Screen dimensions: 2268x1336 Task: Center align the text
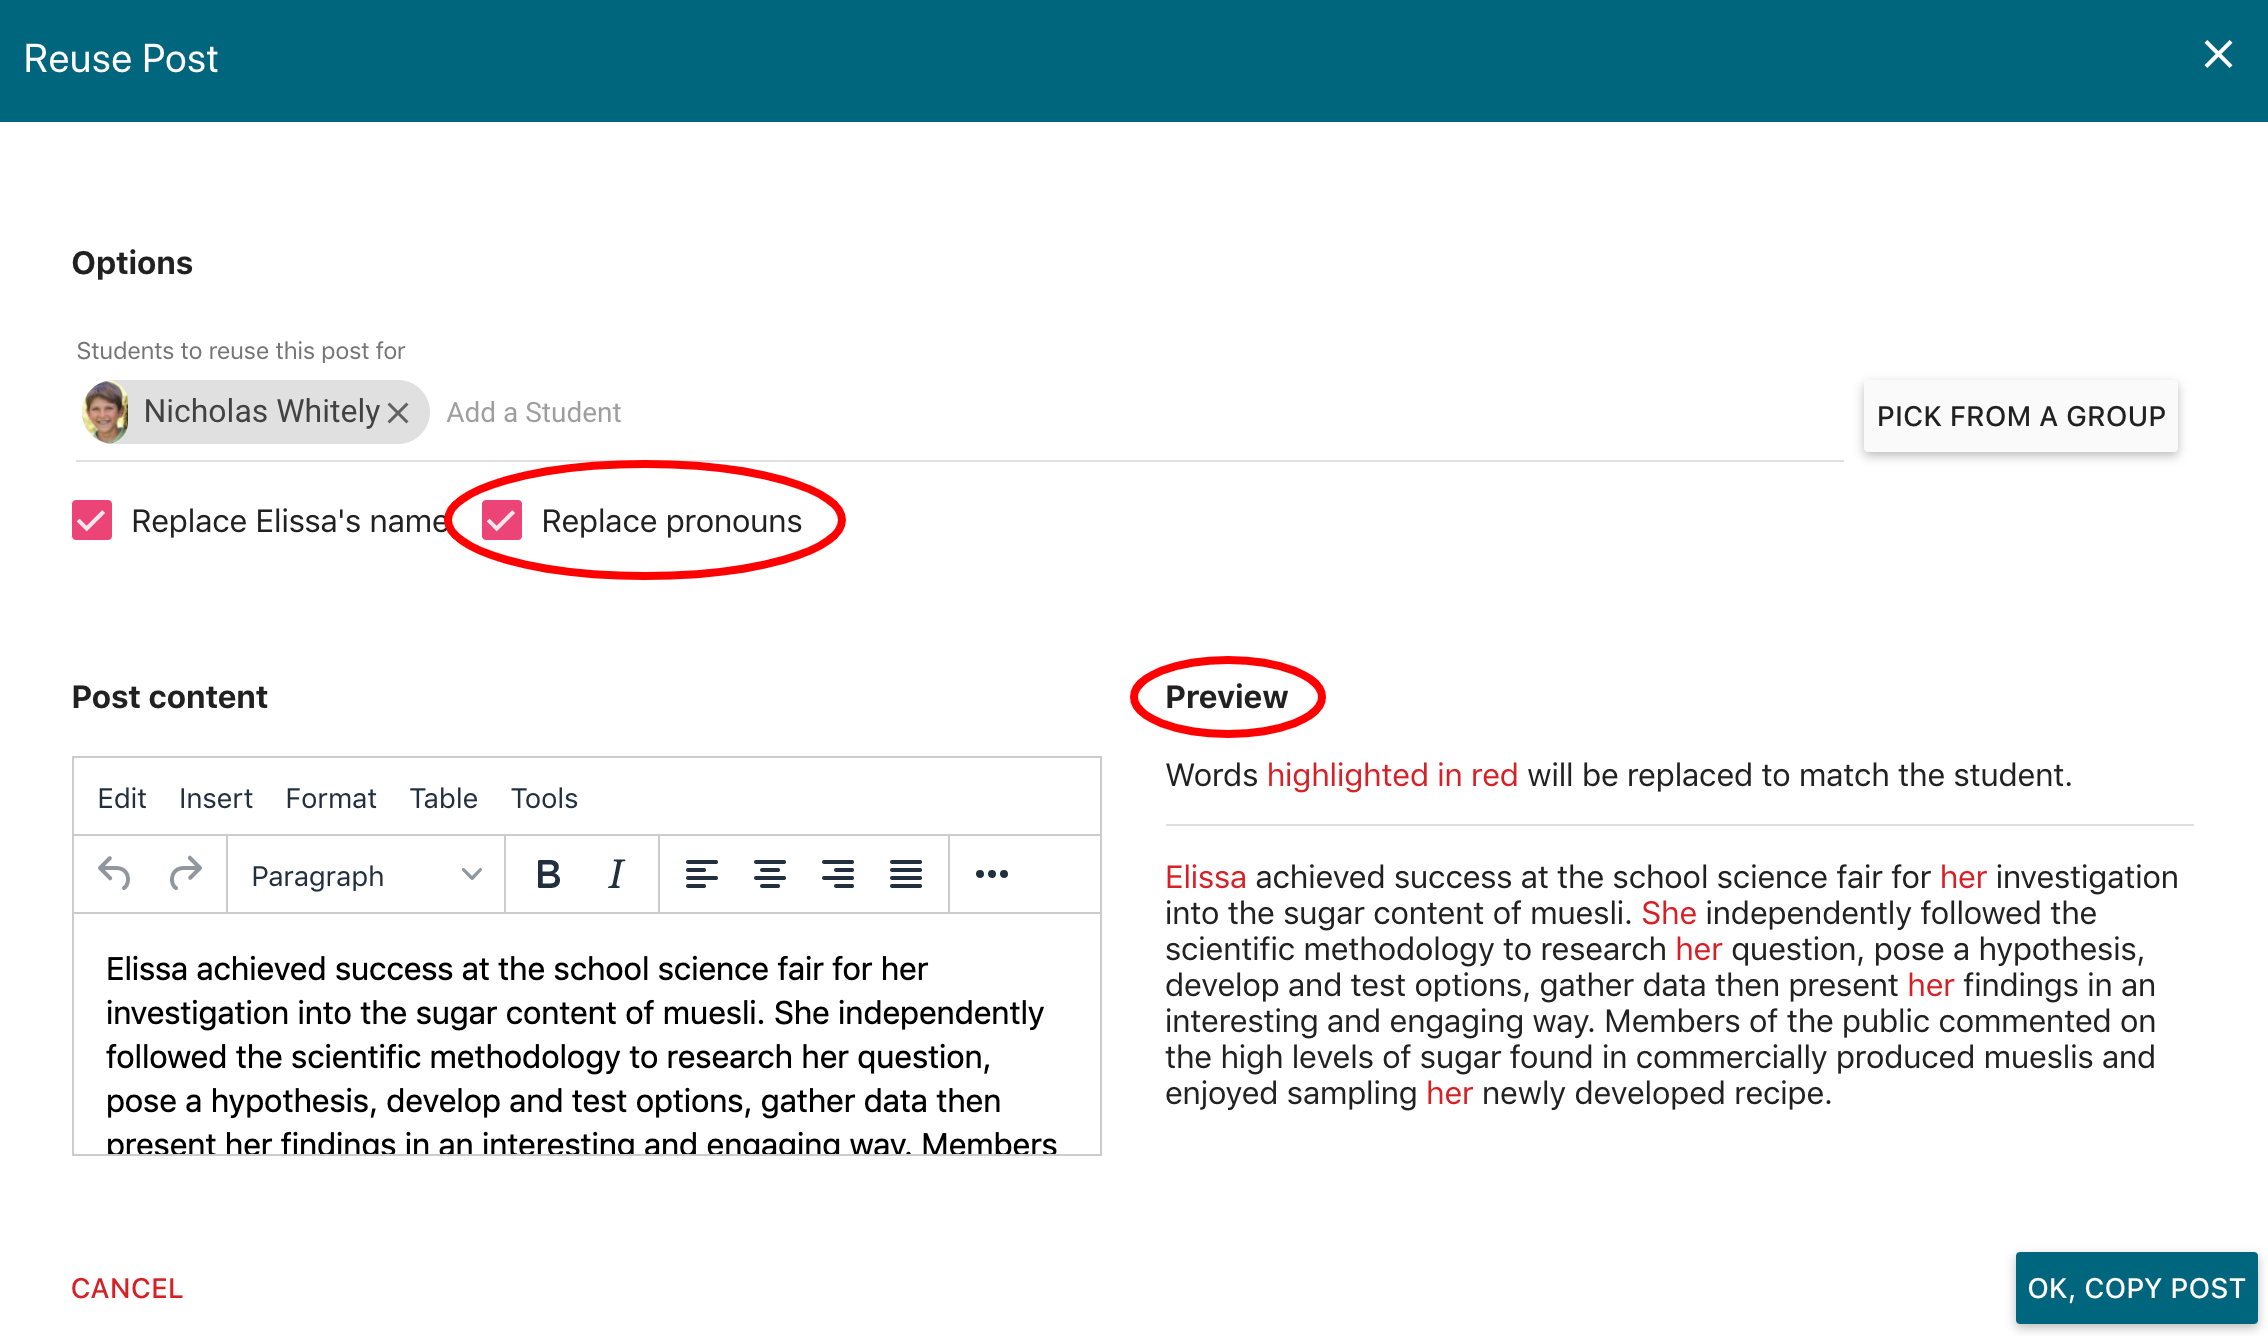click(x=769, y=875)
